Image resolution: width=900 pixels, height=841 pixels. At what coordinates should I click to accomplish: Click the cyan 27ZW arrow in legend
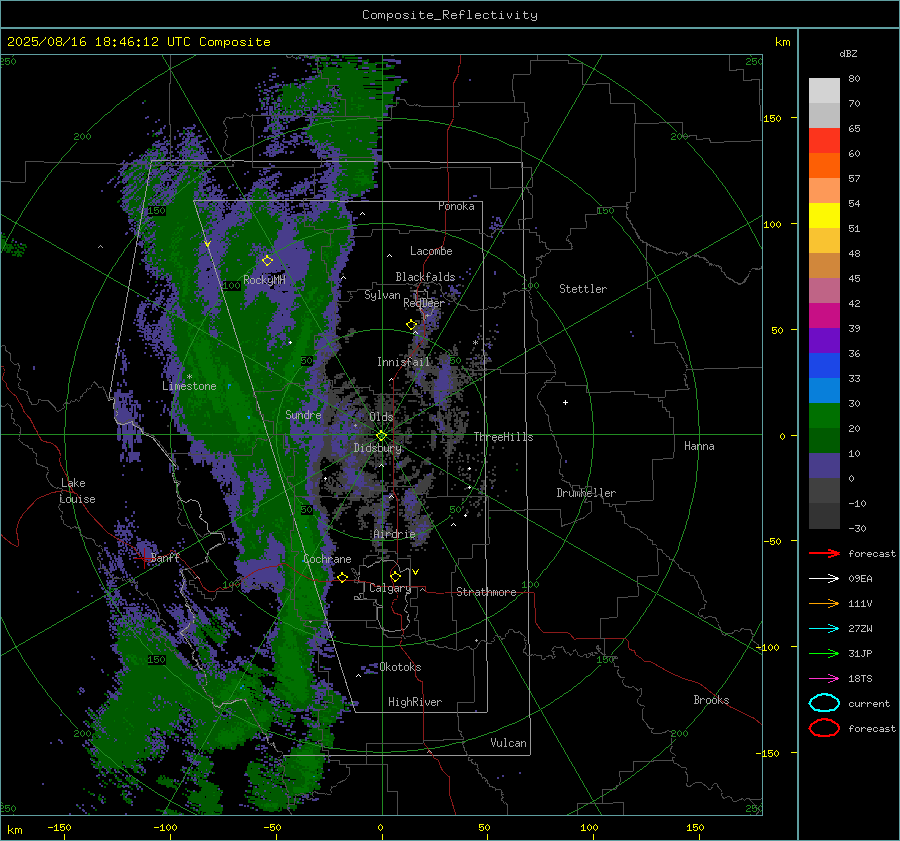[824, 629]
